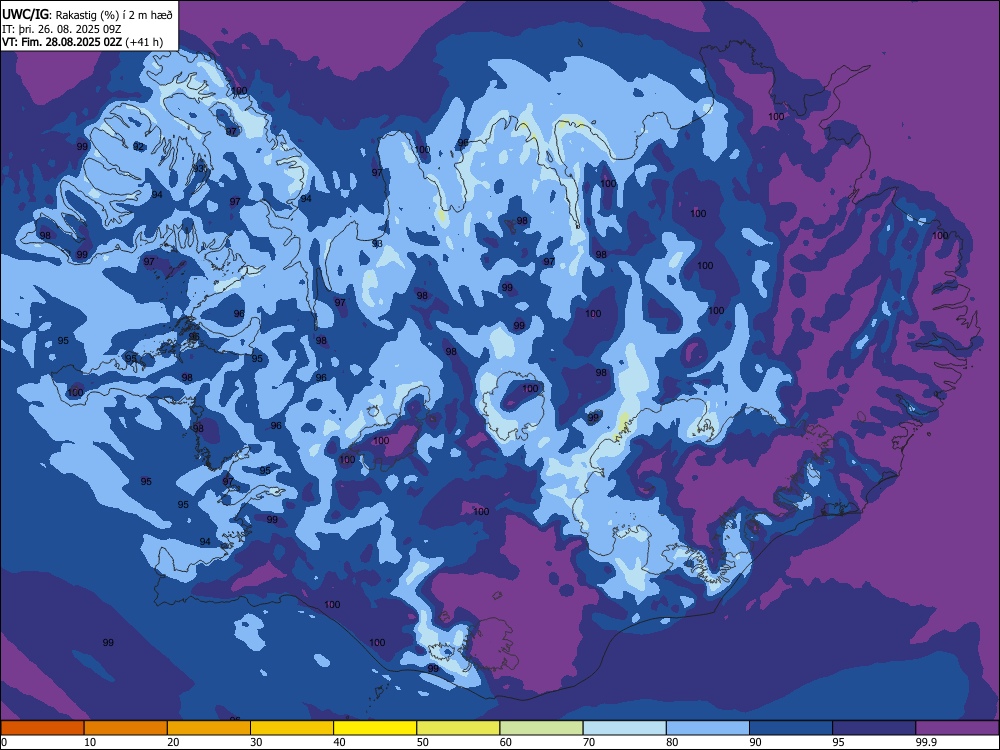
Task: Click the title text 'UWC/IG: Rakastig (%) í 2 m hæð'
Action: pyautogui.click(x=87, y=14)
